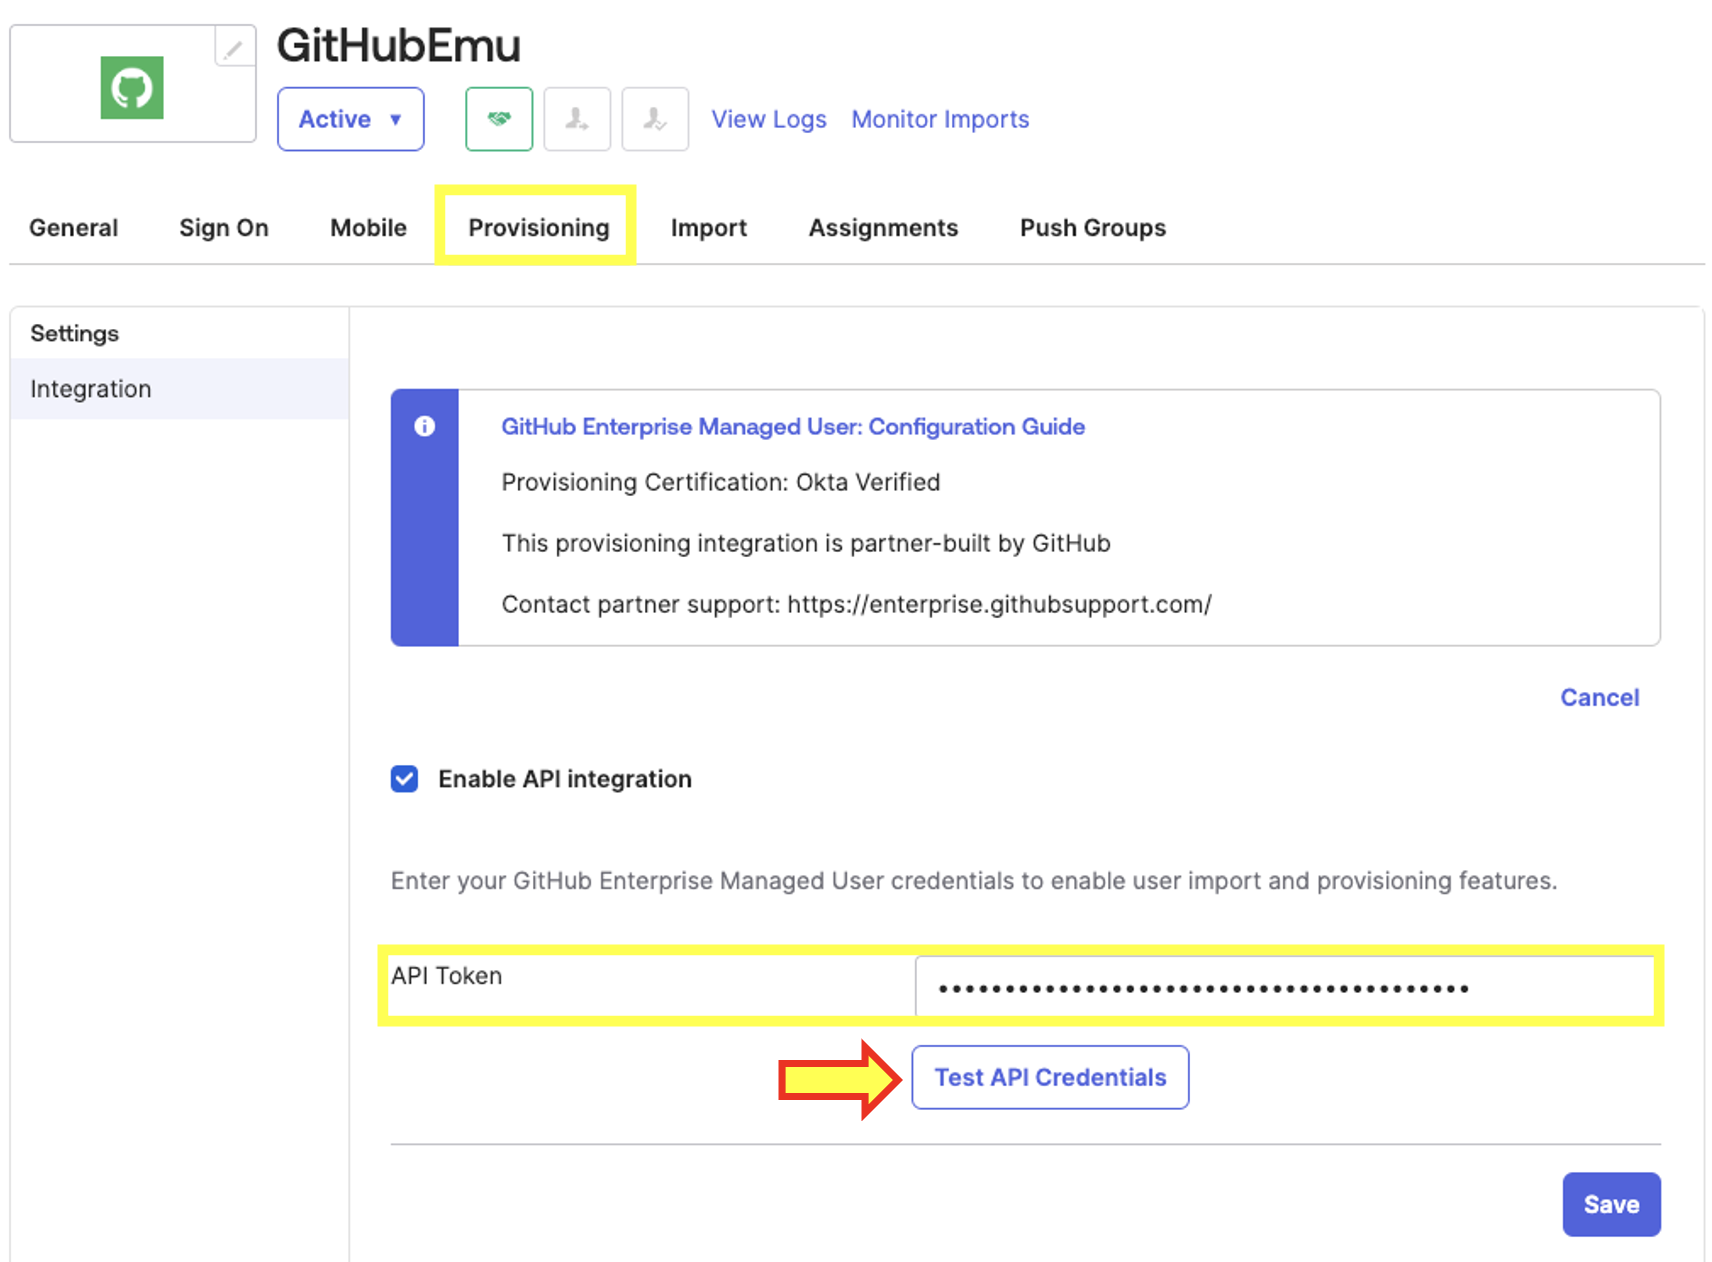Viewport: 1712px width, 1262px height.
Task: Open the Monitor Imports link
Action: [940, 119]
